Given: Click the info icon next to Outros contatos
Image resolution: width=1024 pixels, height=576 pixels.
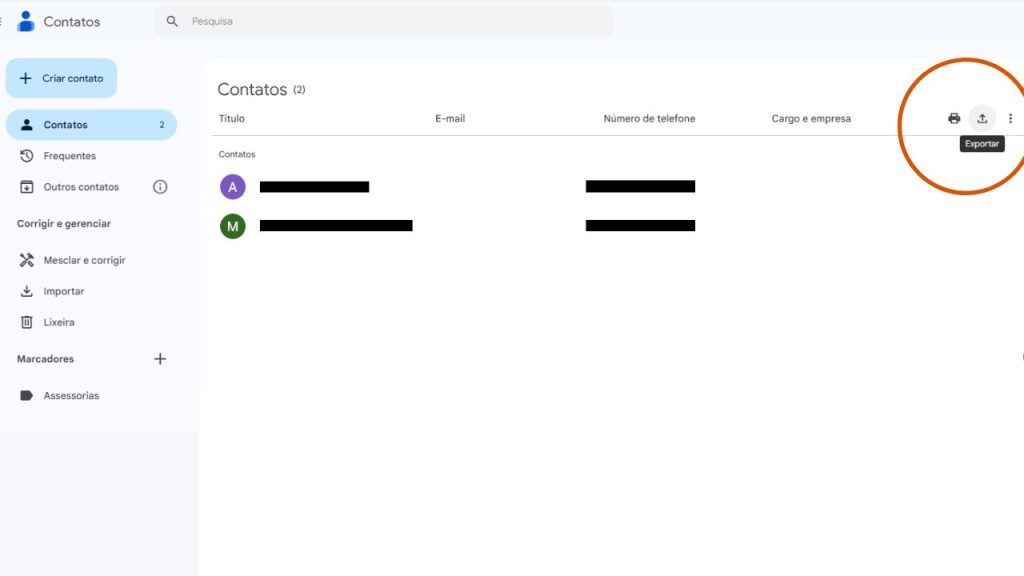Looking at the screenshot, I should point(160,187).
